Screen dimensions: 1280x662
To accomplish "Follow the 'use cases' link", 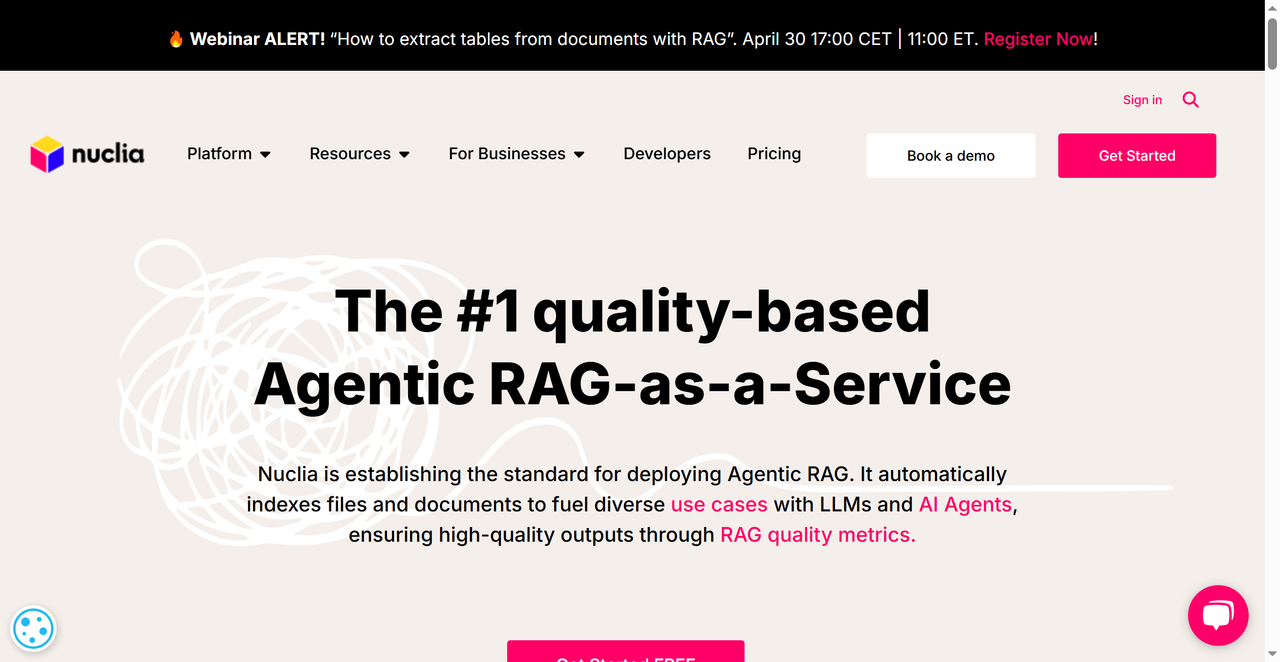I will click(x=719, y=505).
